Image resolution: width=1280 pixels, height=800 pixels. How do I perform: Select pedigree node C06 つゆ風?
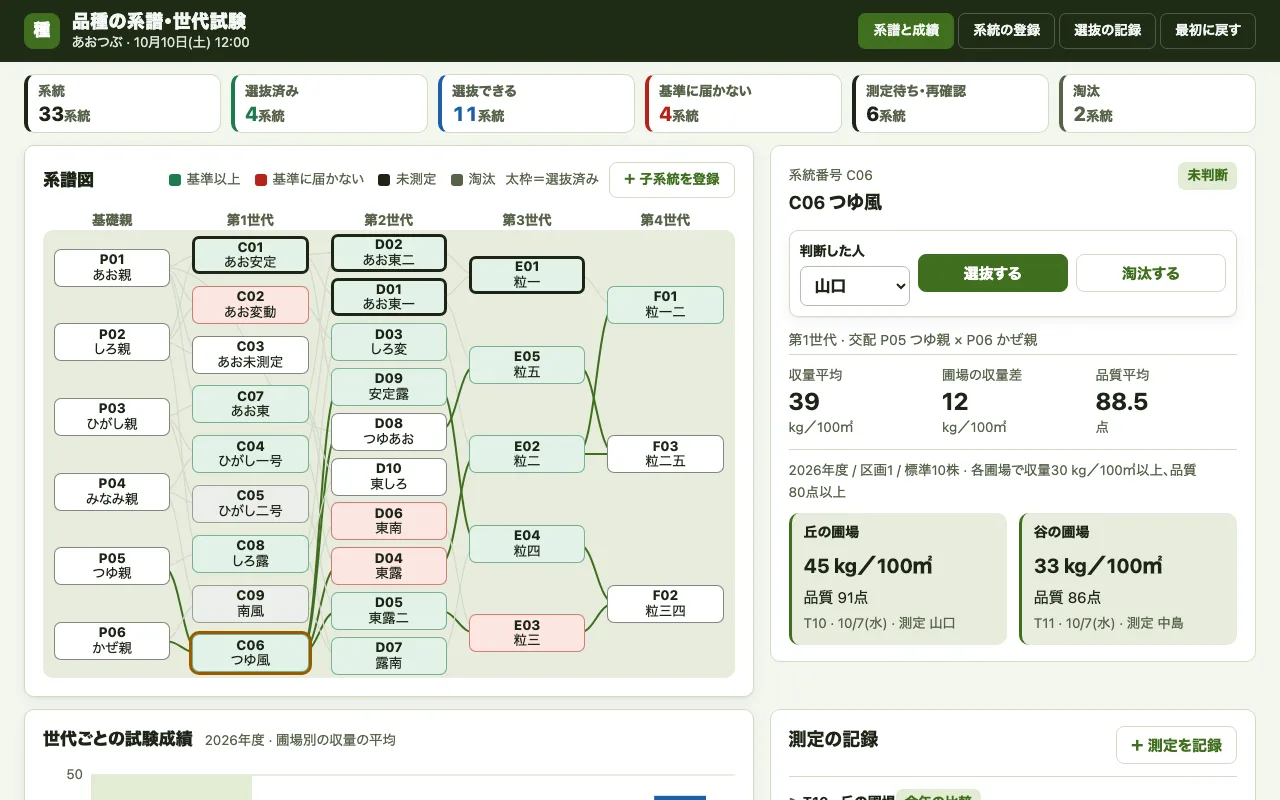pyautogui.click(x=250, y=653)
